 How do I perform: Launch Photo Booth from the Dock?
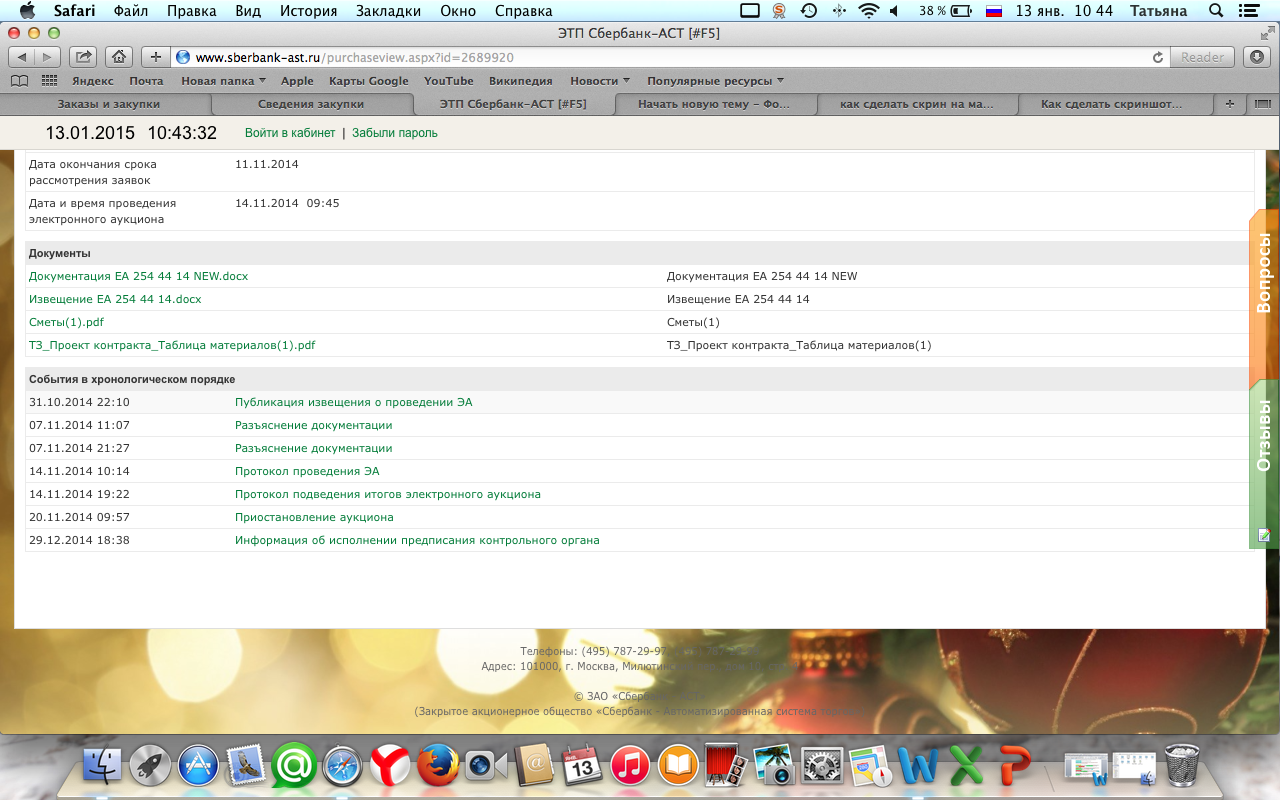pos(727,767)
